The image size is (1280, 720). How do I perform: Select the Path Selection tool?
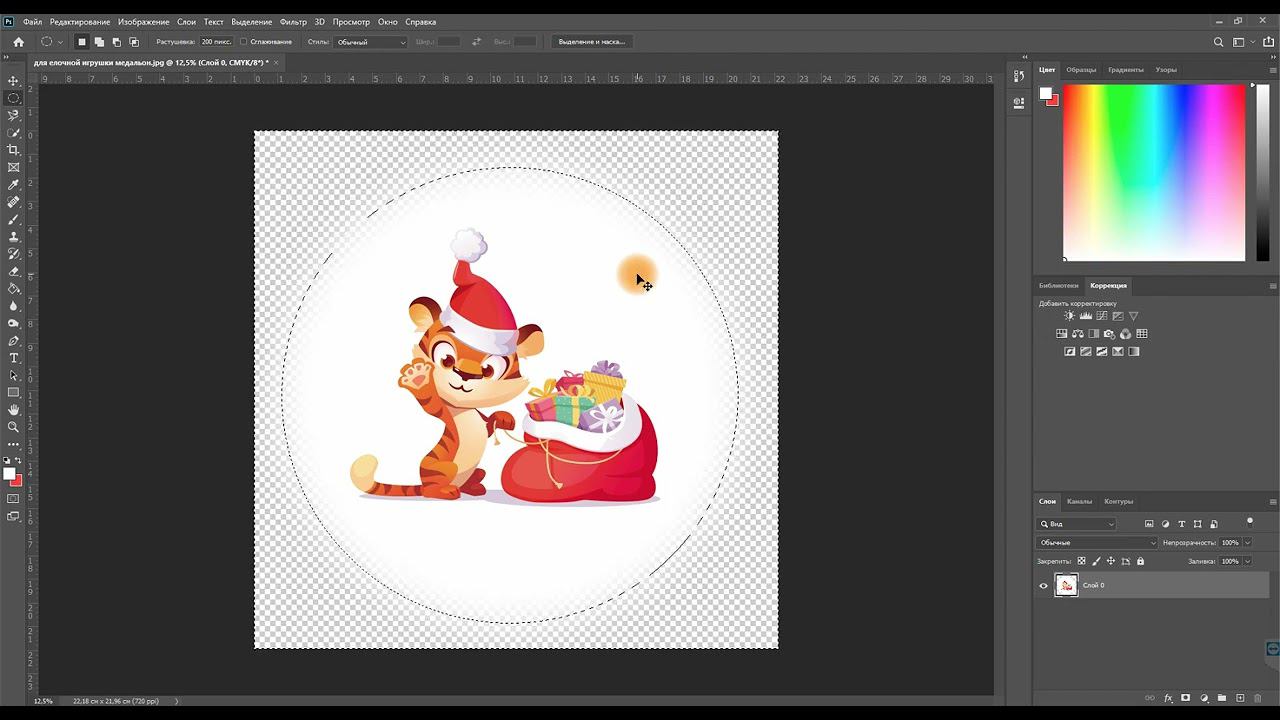(13, 376)
